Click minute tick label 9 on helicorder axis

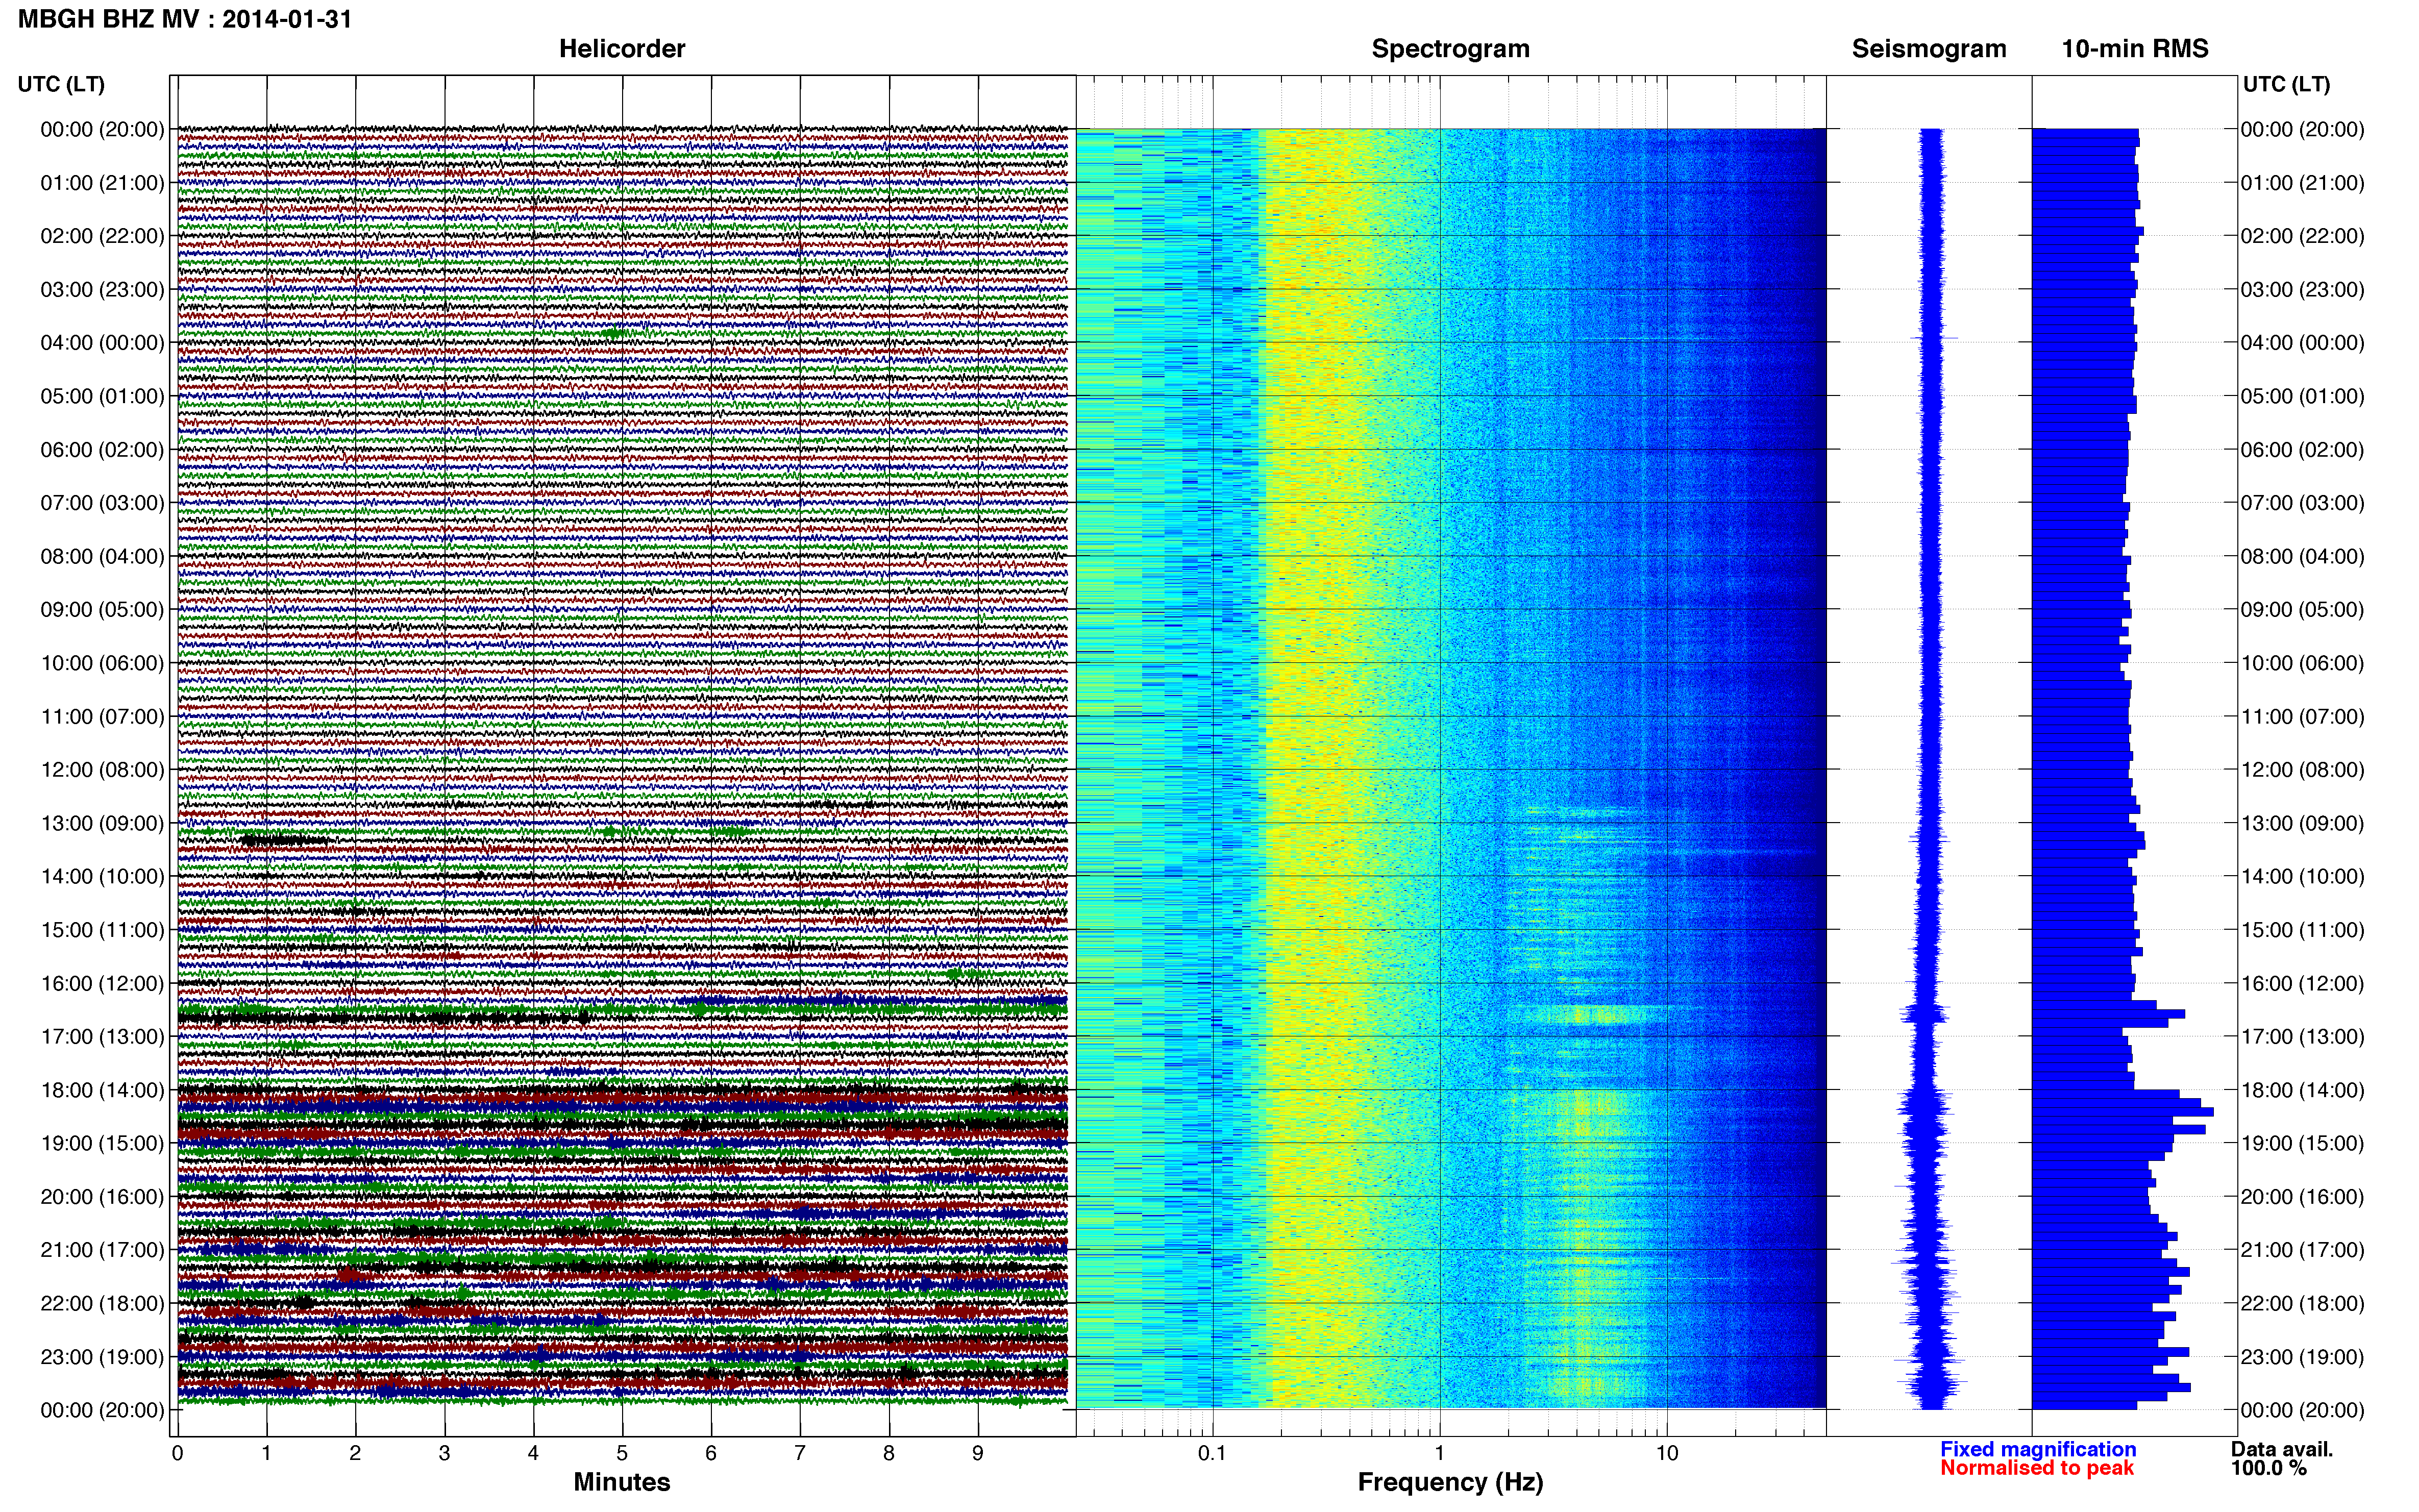[978, 1454]
